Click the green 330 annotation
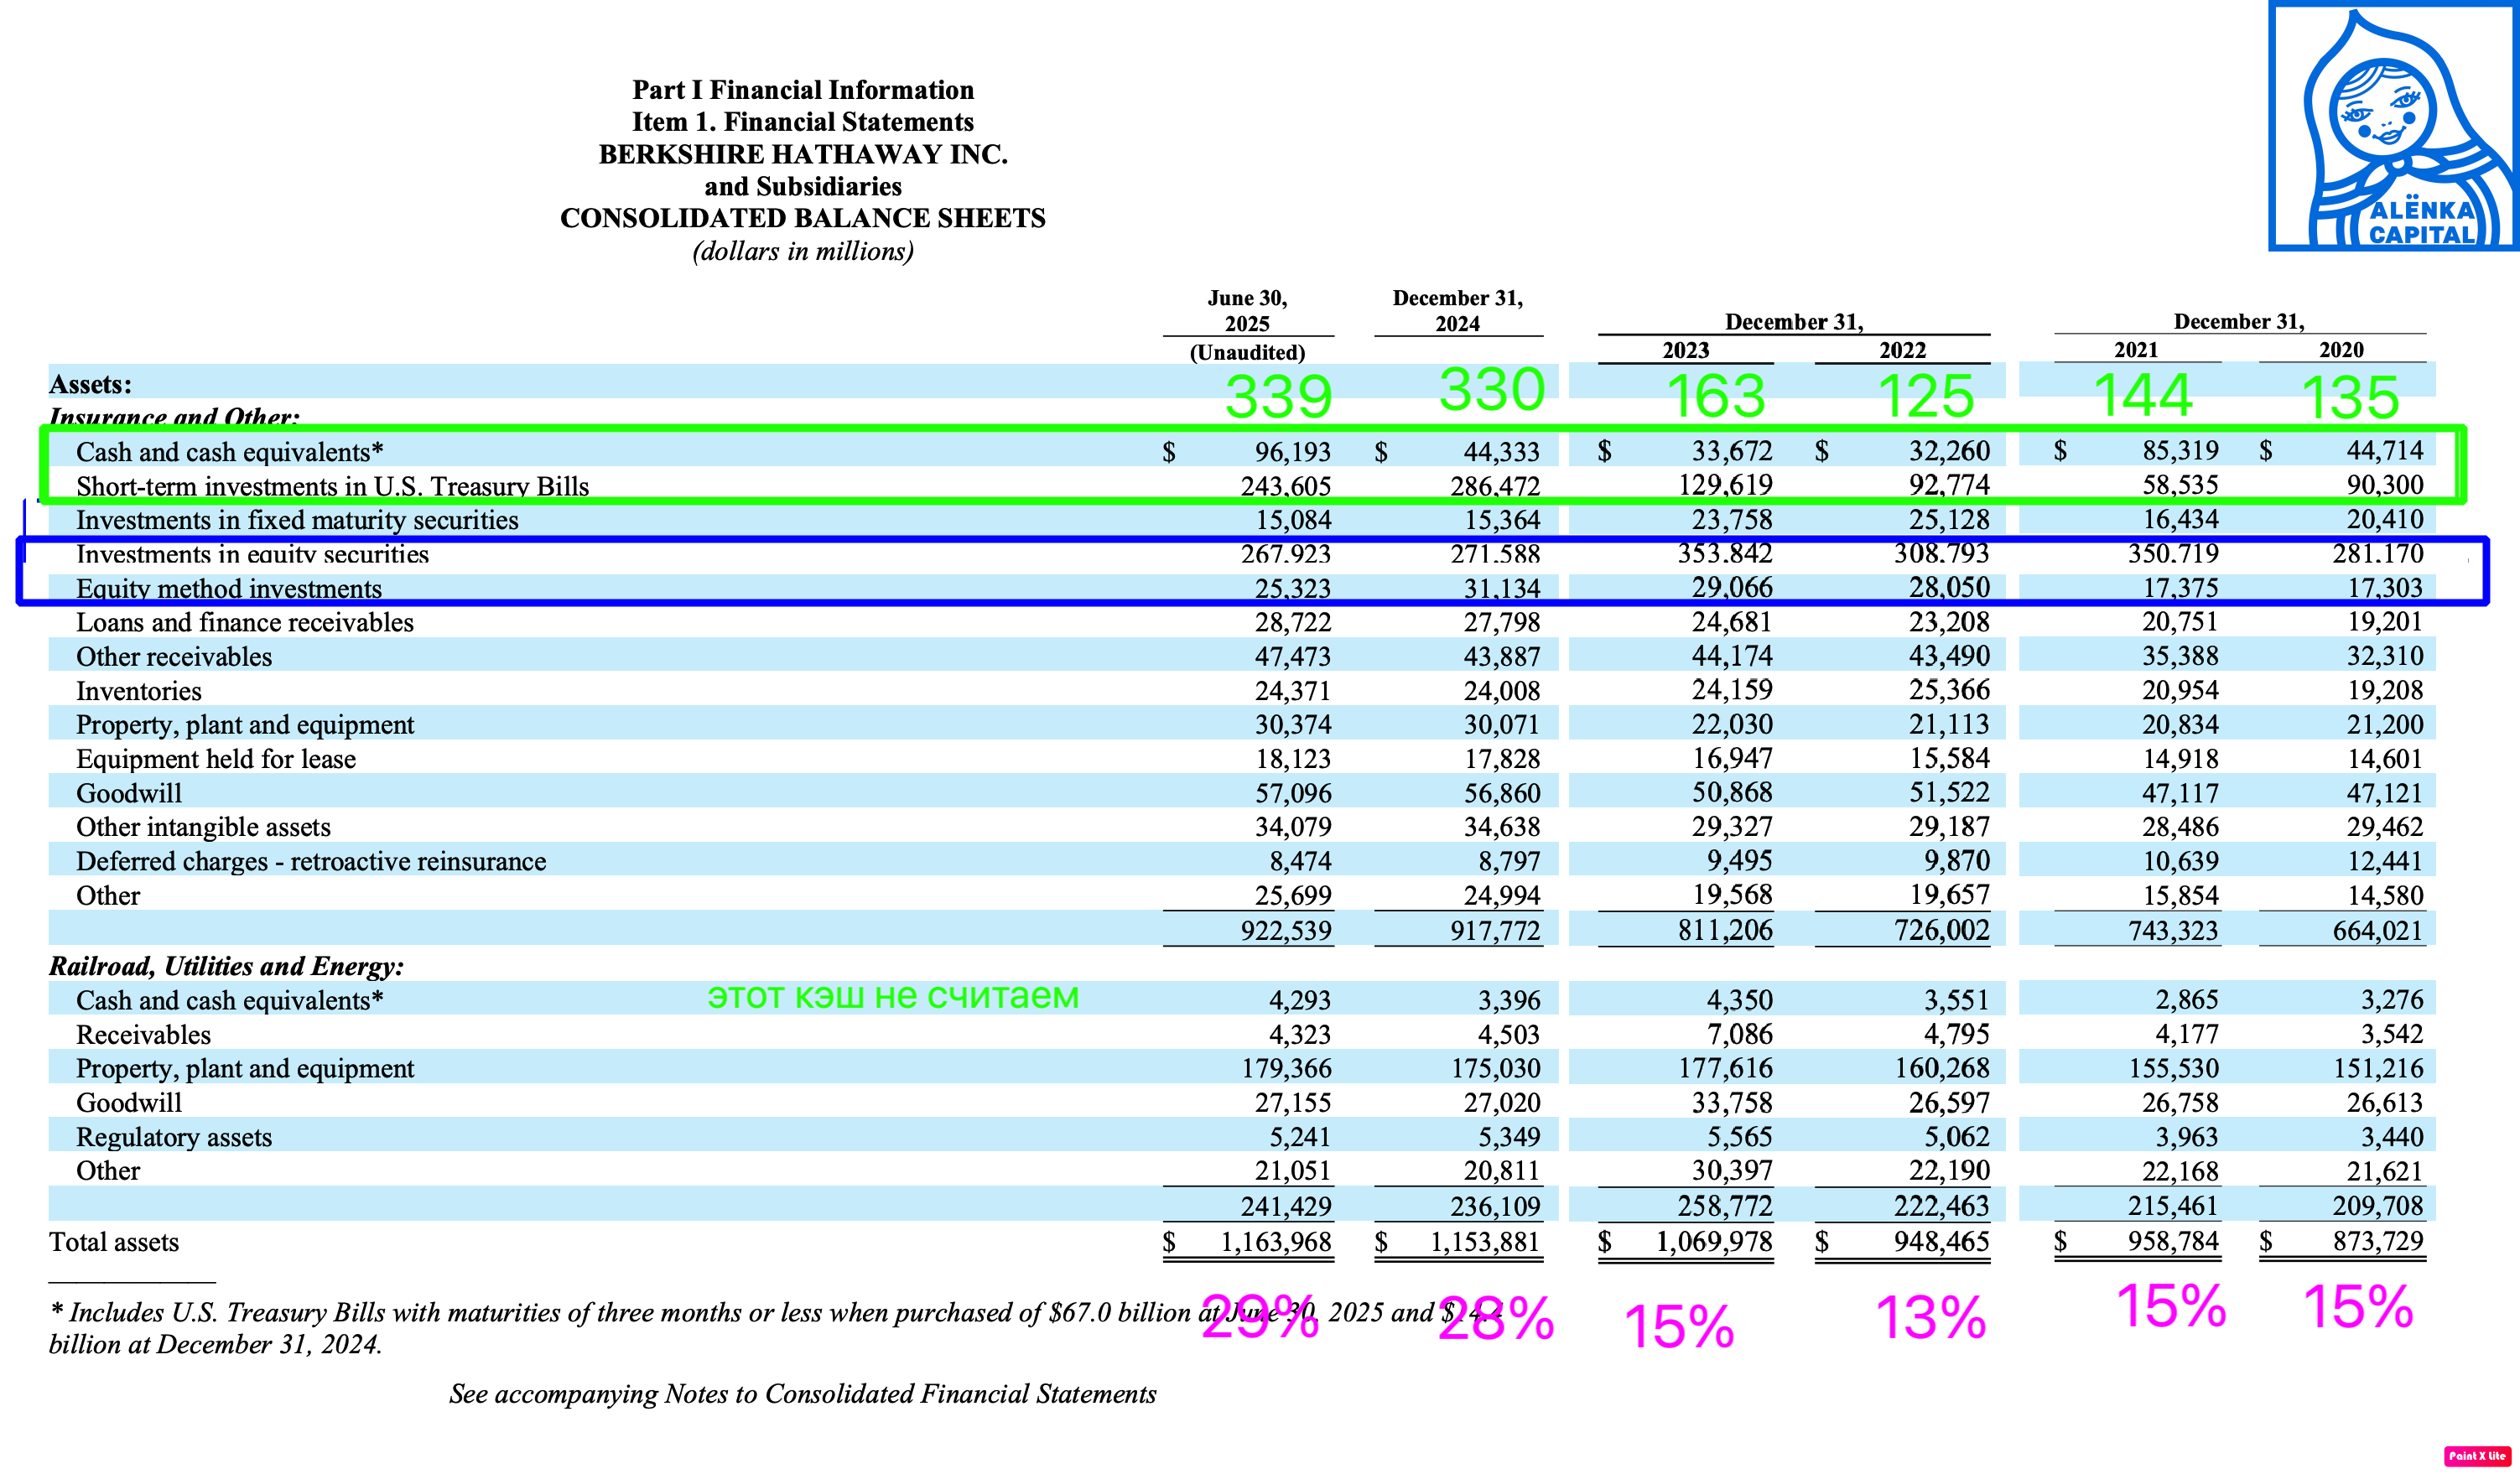2520x1474 pixels. click(1491, 389)
